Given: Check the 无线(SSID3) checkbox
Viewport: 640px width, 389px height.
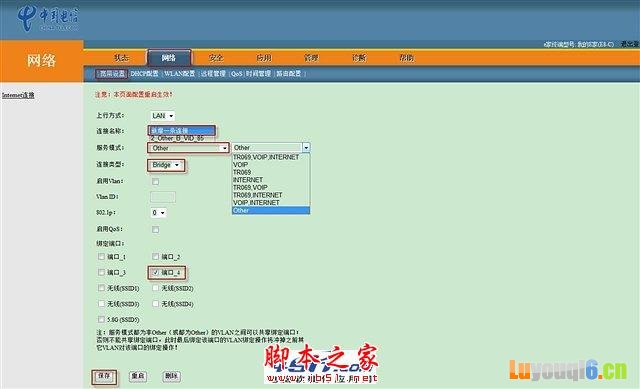Looking at the screenshot, I should point(101,304).
